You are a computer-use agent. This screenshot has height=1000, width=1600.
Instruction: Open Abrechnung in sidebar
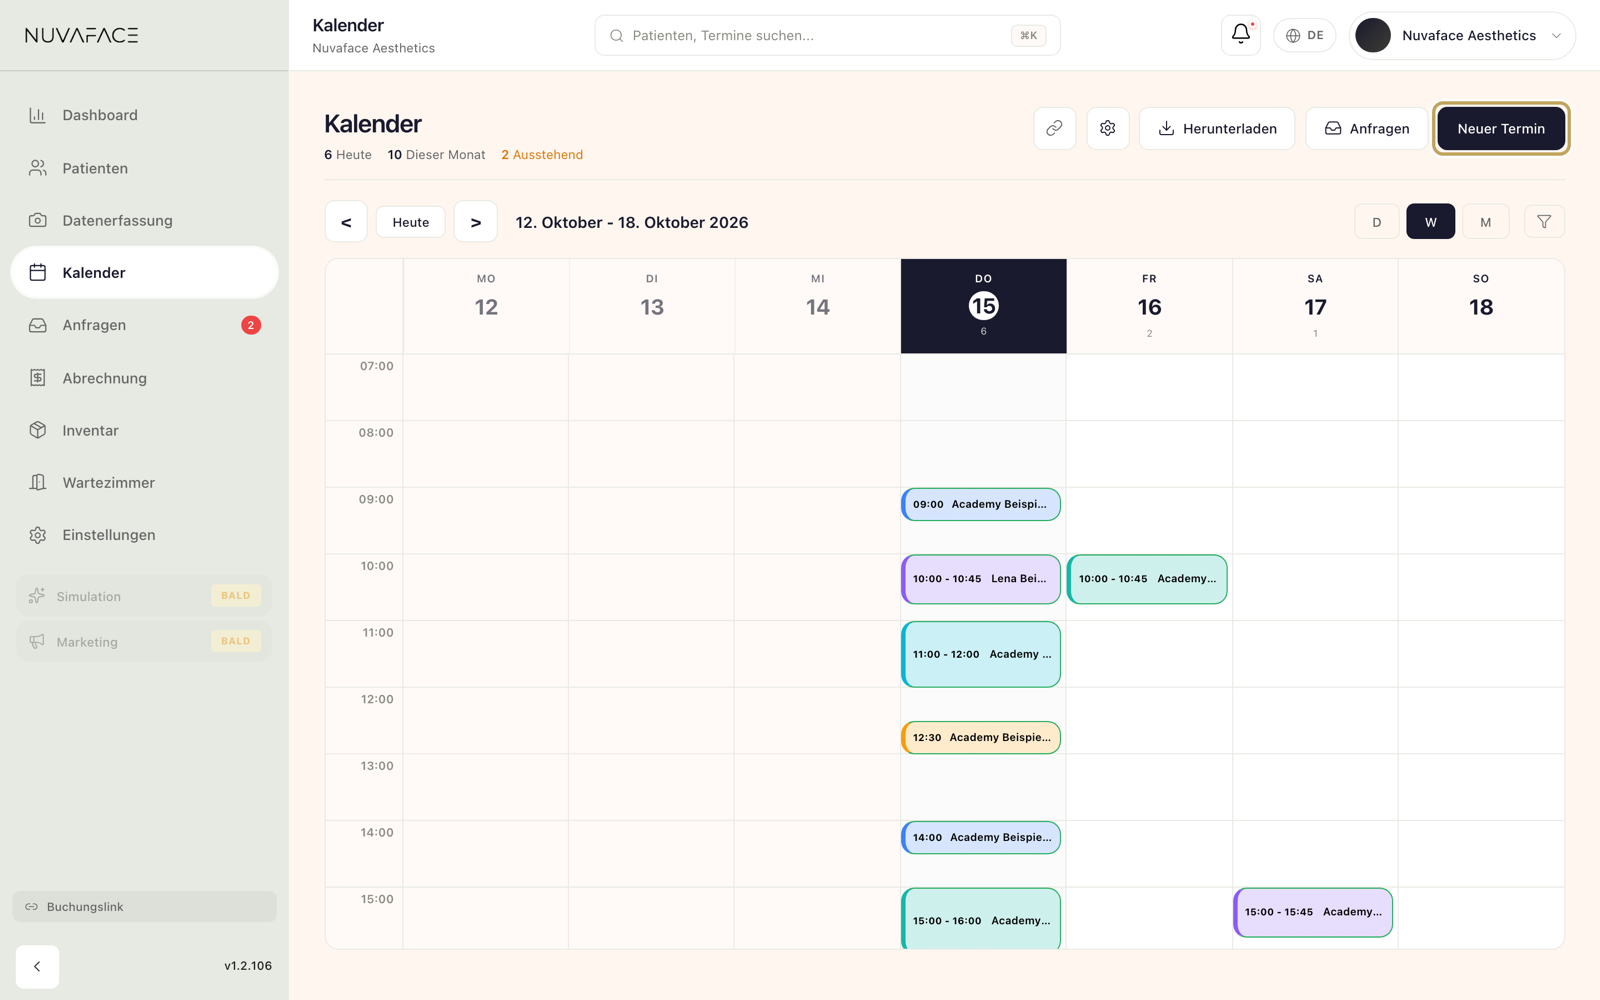pyautogui.click(x=144, y=378)
